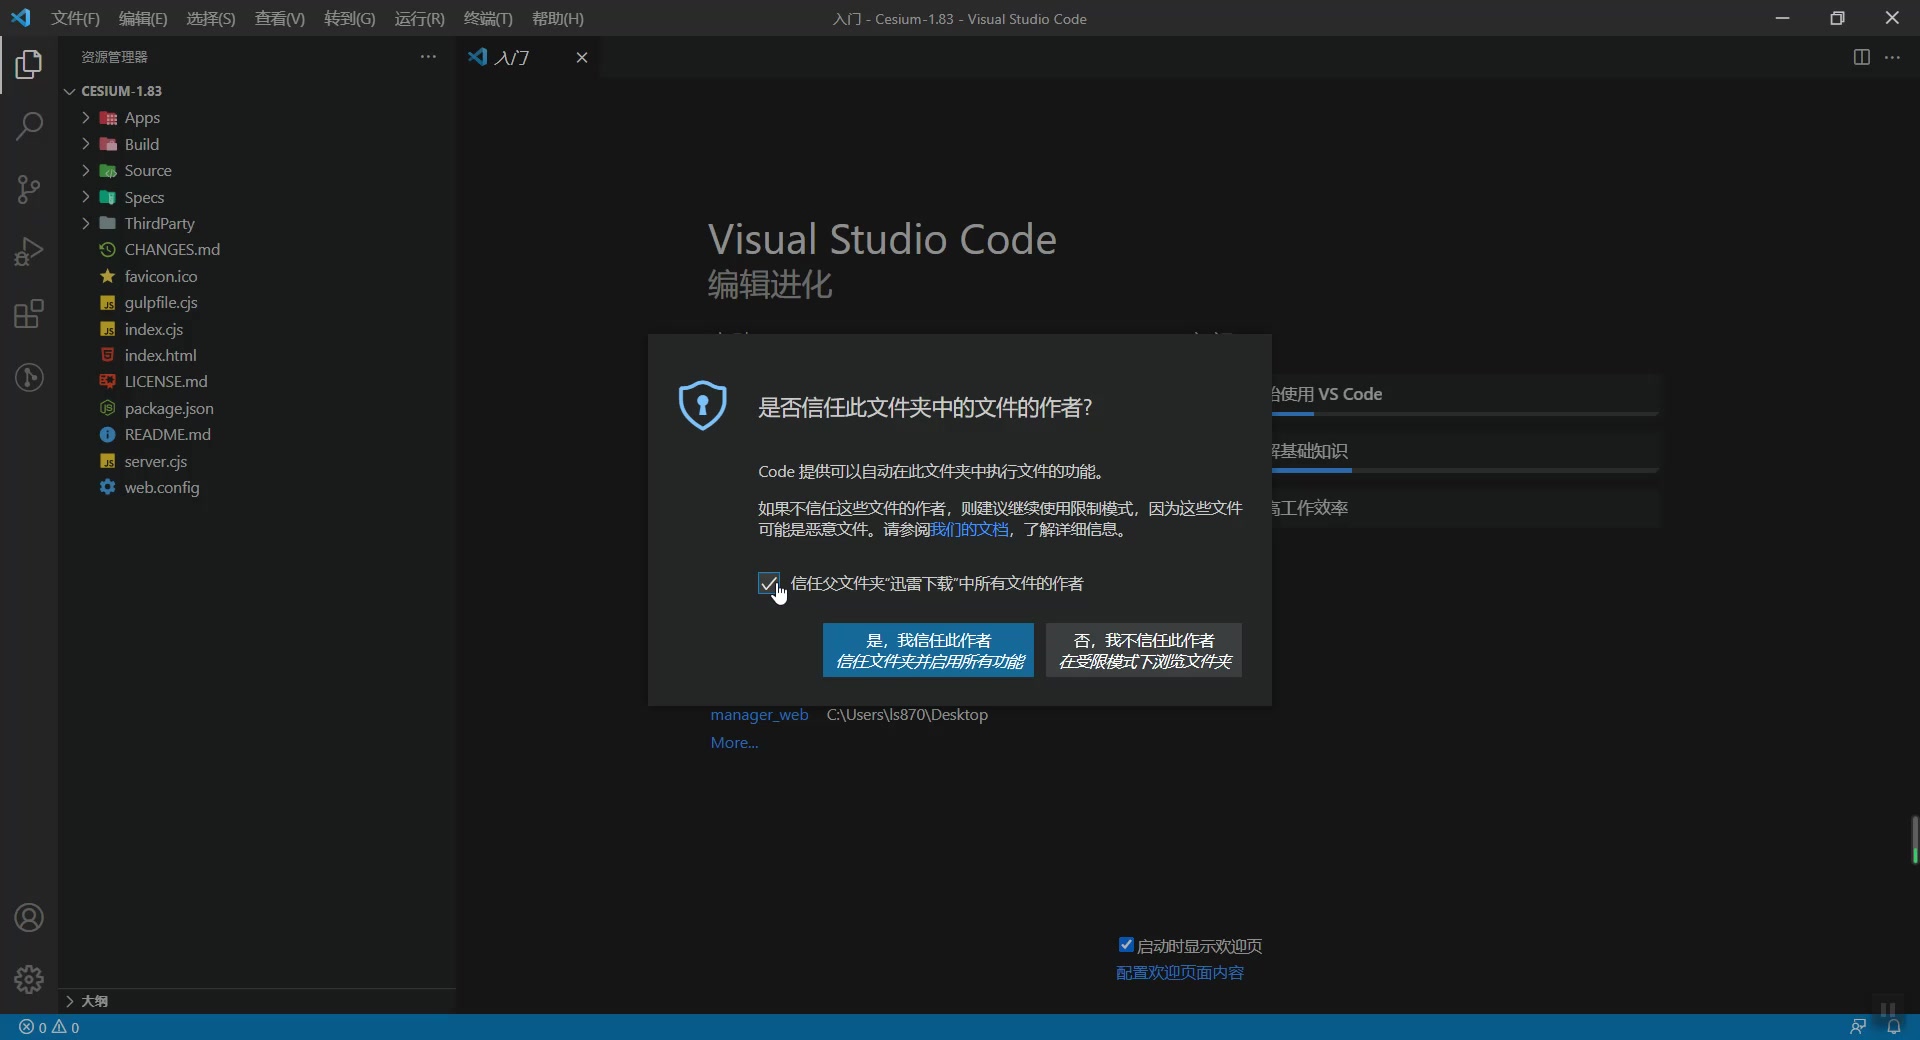Click the web.config gear icon
The width and height of the screenshot is (1920, 1040).
[107, 487]
